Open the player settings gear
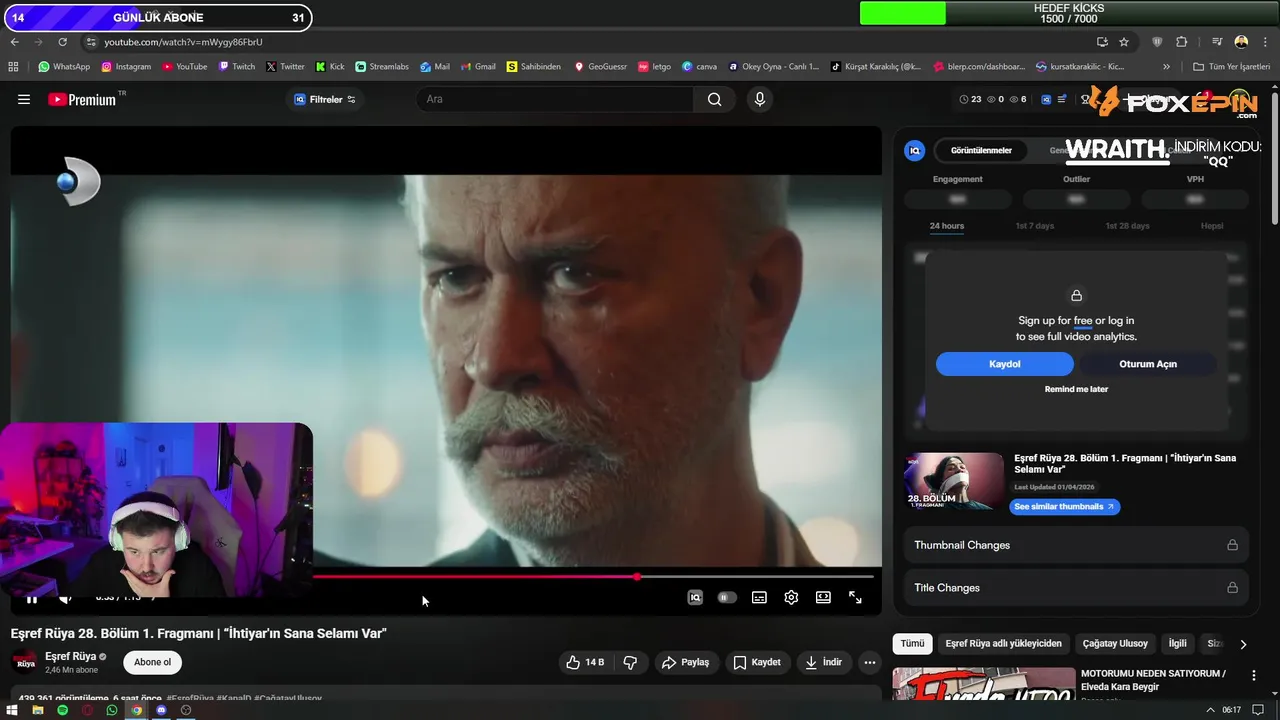The image size is (1280, 720). 791,597
